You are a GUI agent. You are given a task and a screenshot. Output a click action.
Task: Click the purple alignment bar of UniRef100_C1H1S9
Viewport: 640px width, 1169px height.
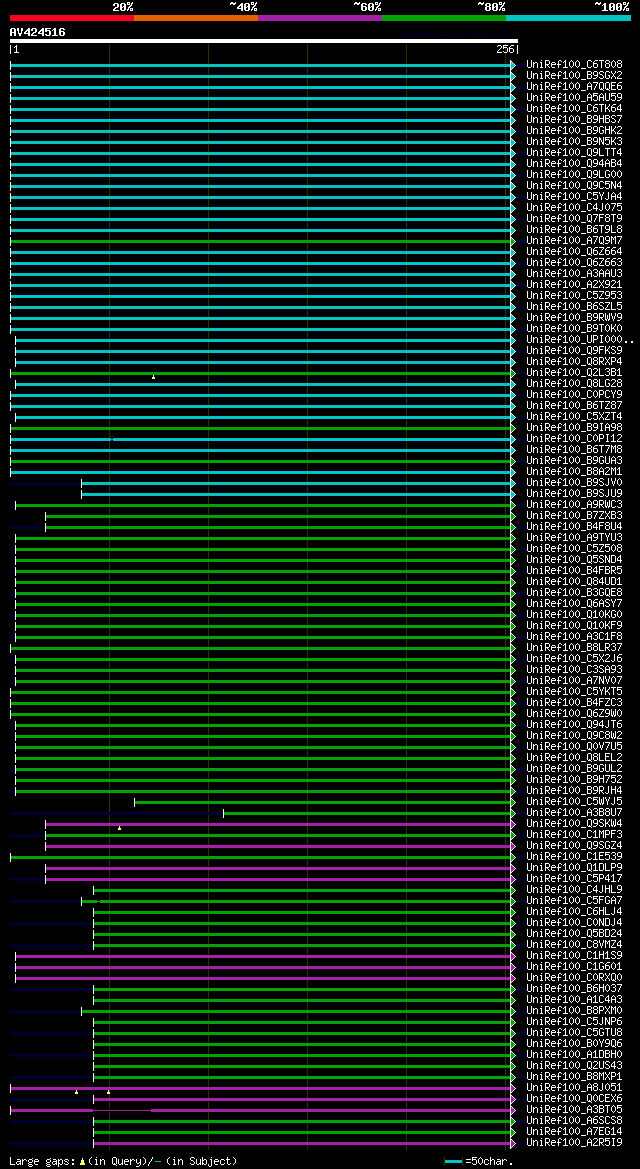pyautogui.click(x=263, y=956)
